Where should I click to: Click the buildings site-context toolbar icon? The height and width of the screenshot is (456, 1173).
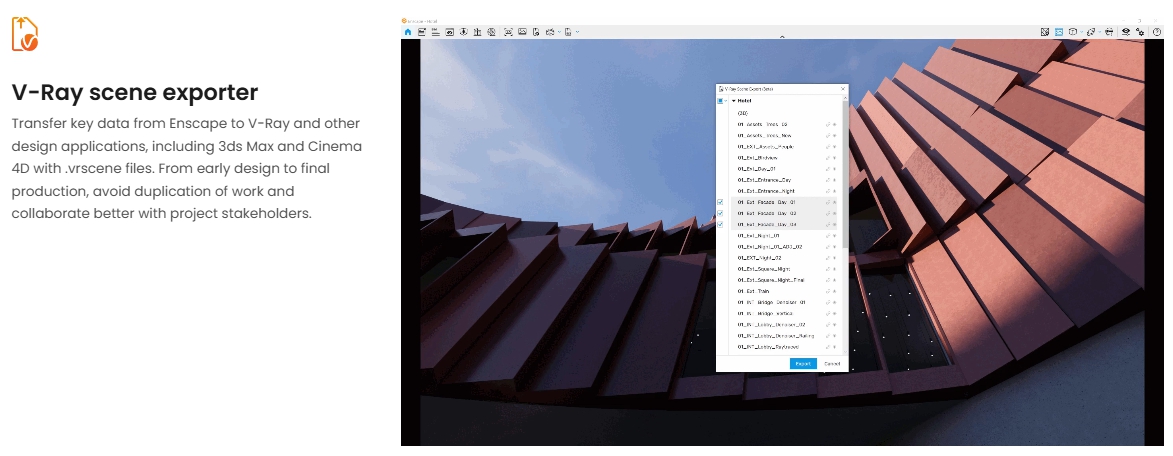point(477,32)
